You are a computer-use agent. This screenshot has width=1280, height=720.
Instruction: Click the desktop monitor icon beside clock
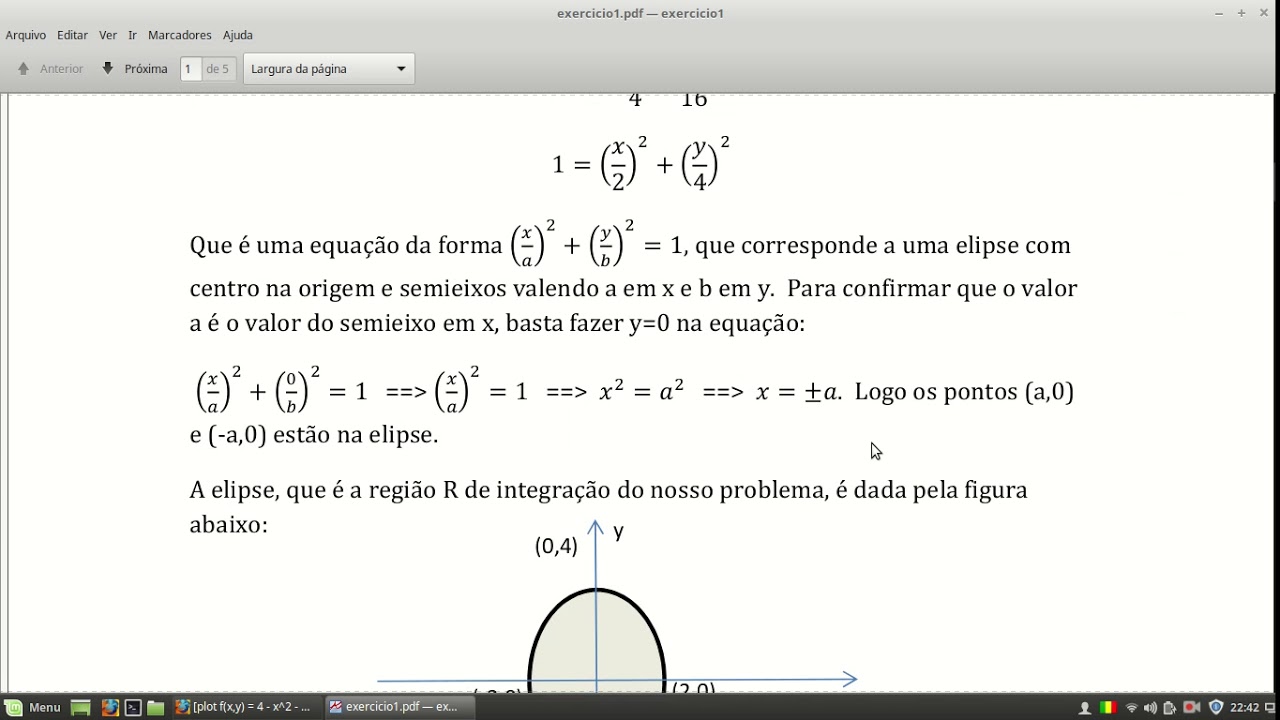1270,708
